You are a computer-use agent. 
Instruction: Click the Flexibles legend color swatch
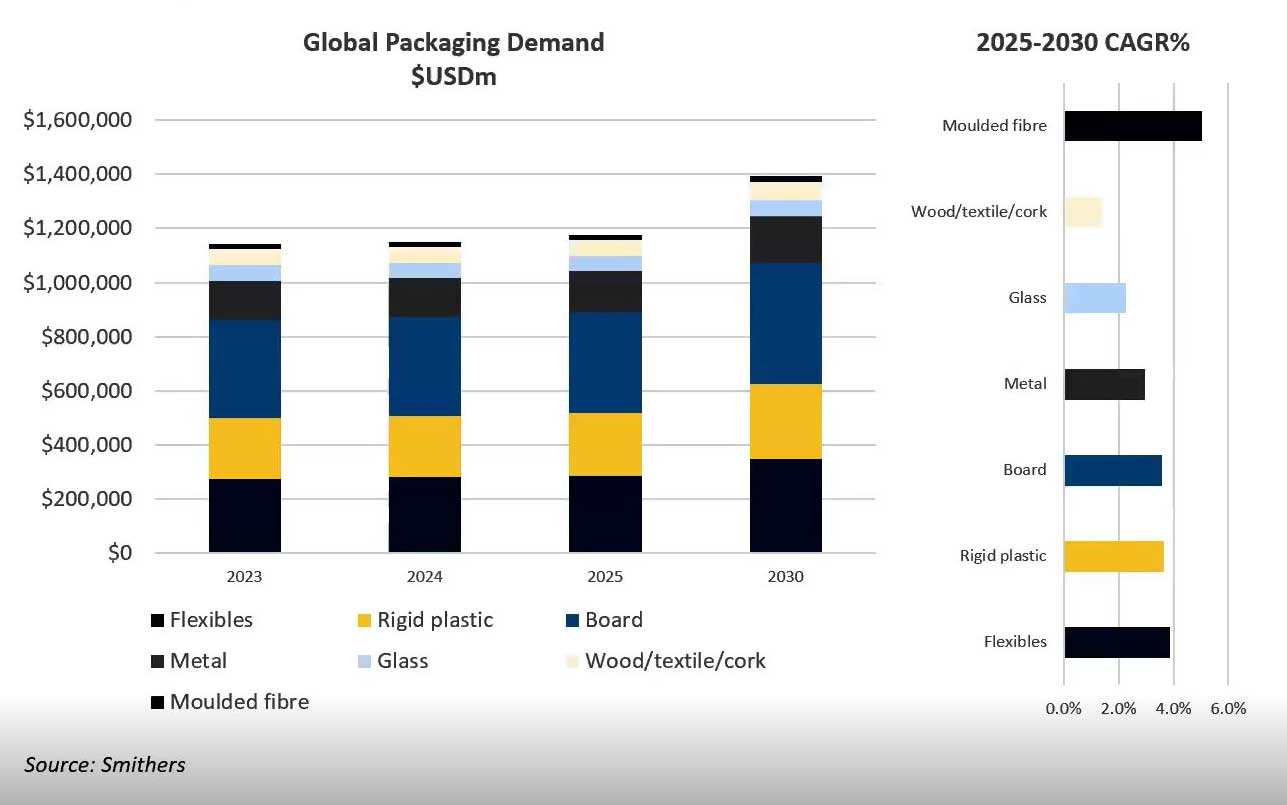(x=157, y=621)
